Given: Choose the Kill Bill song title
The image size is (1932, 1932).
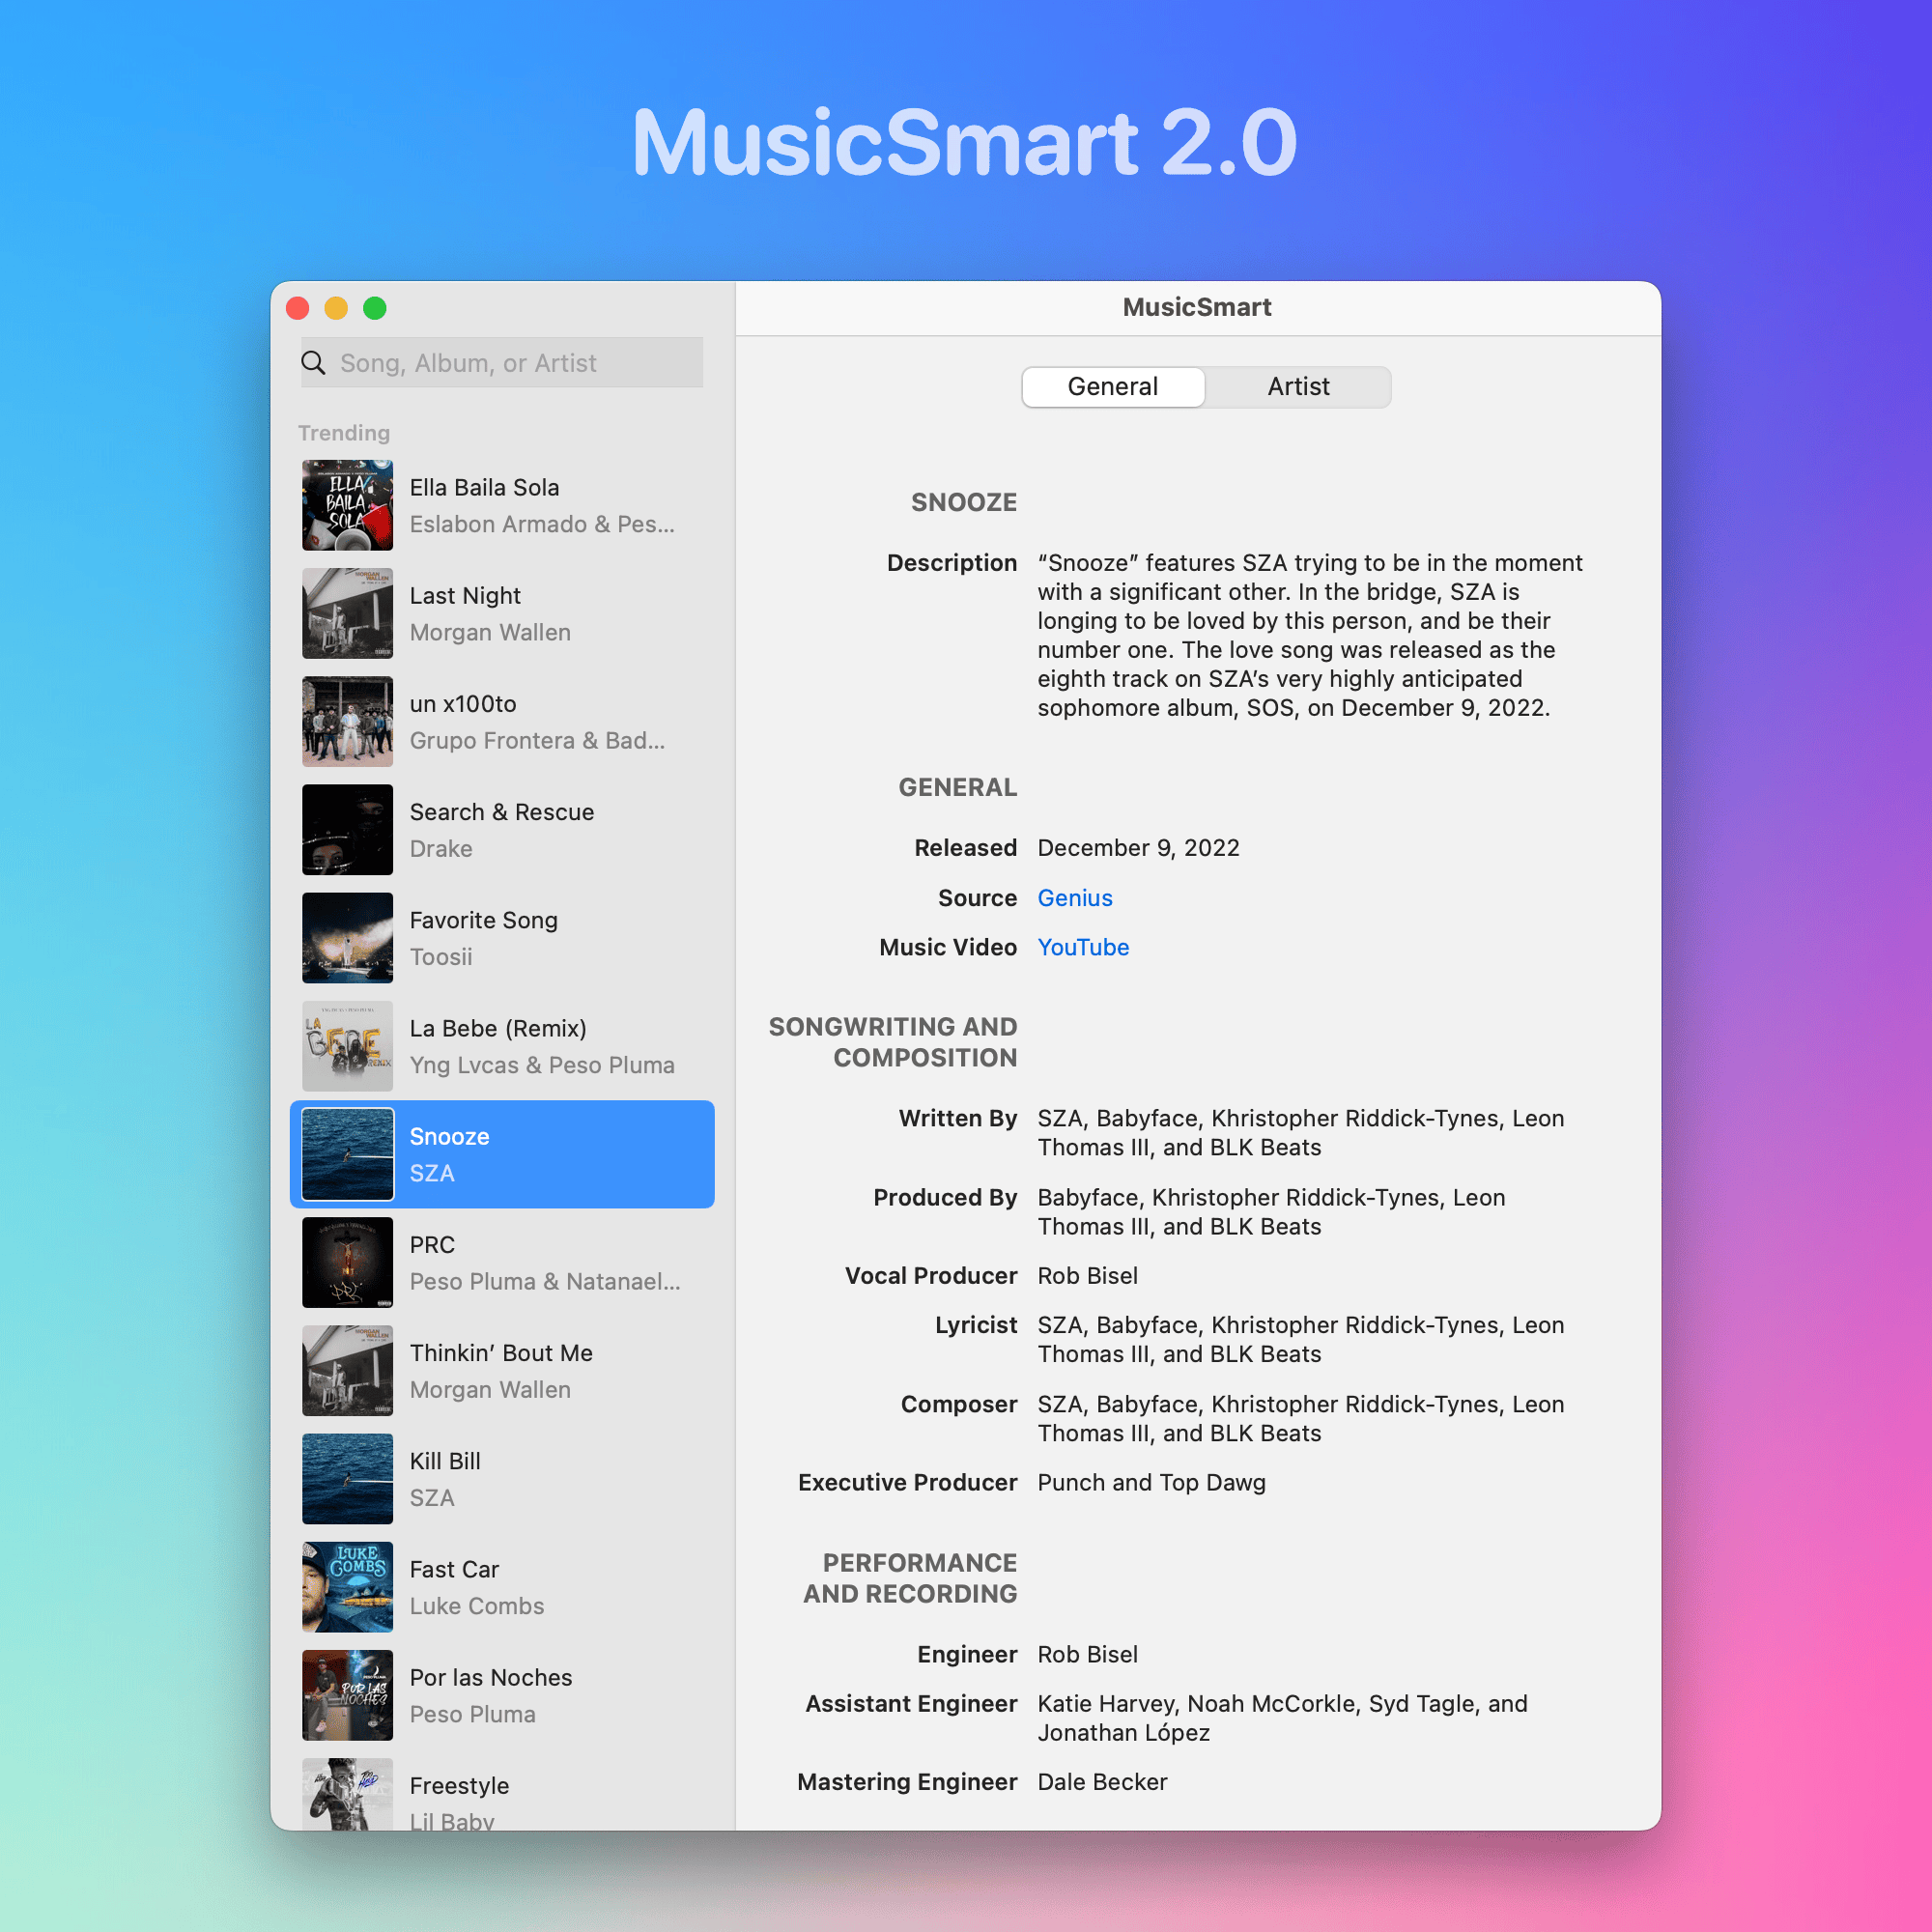Looking at the screenshot, I should coord(445,1460).
